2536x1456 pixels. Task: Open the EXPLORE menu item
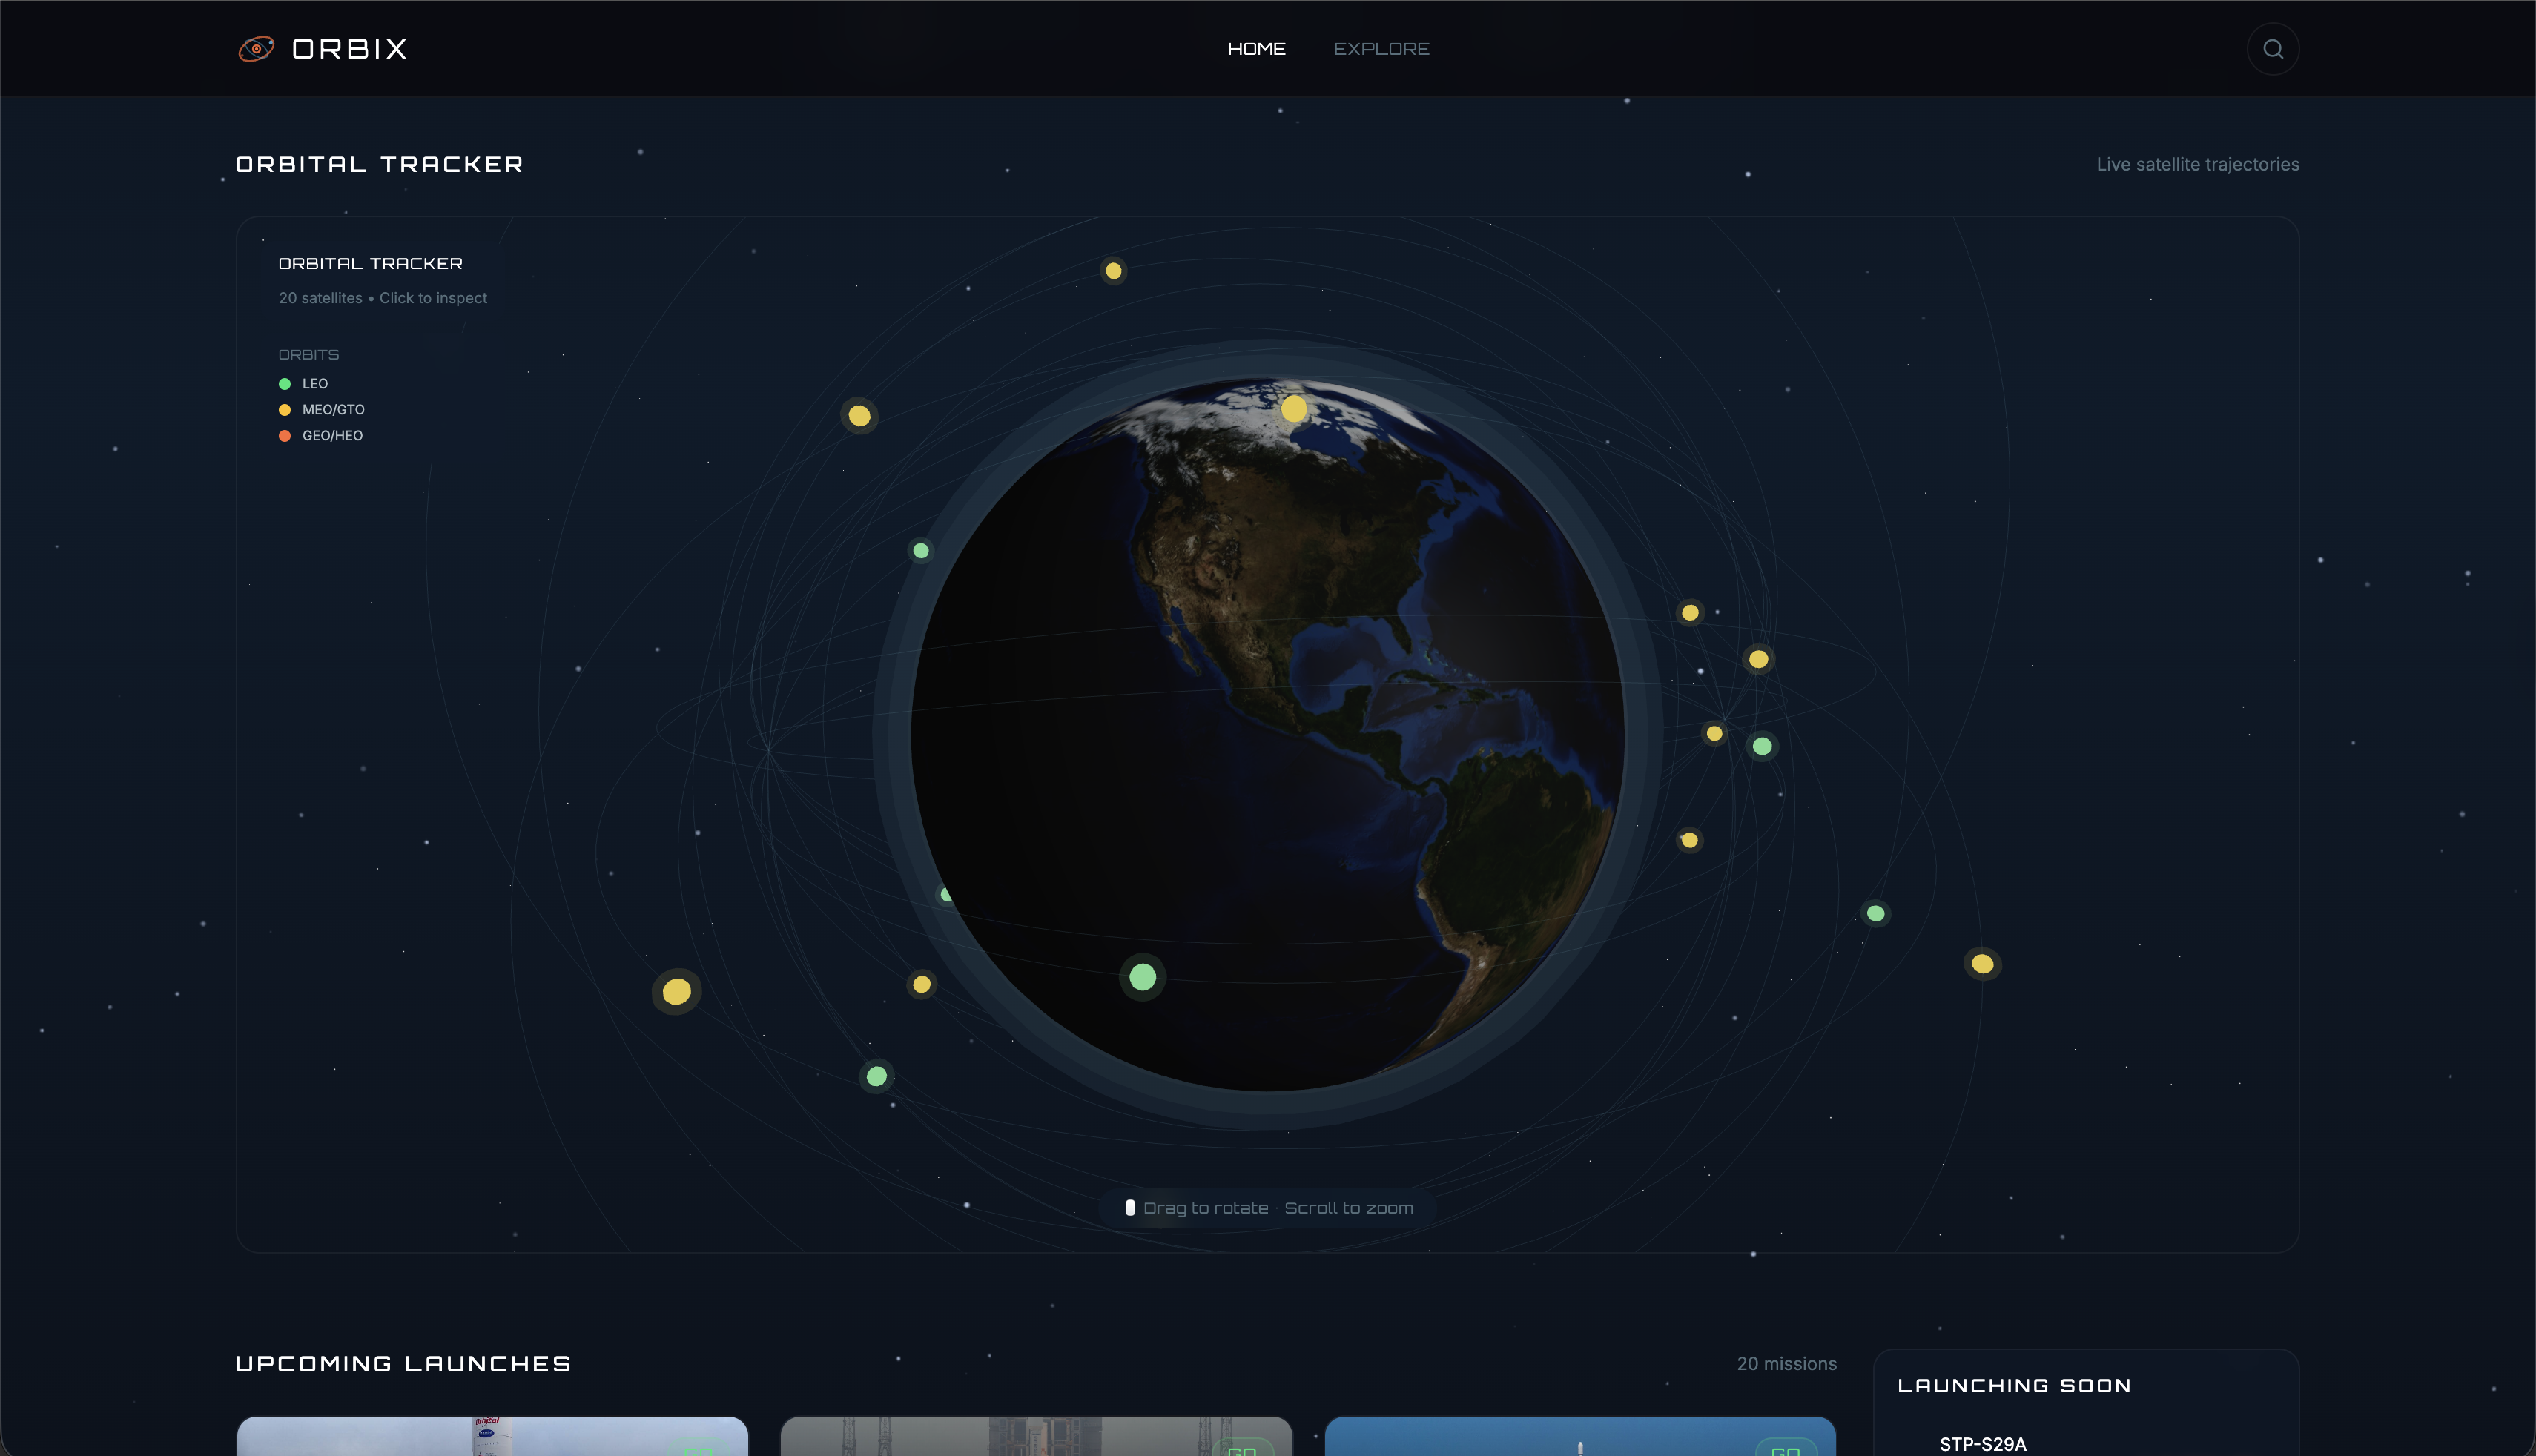(1381, 48)
